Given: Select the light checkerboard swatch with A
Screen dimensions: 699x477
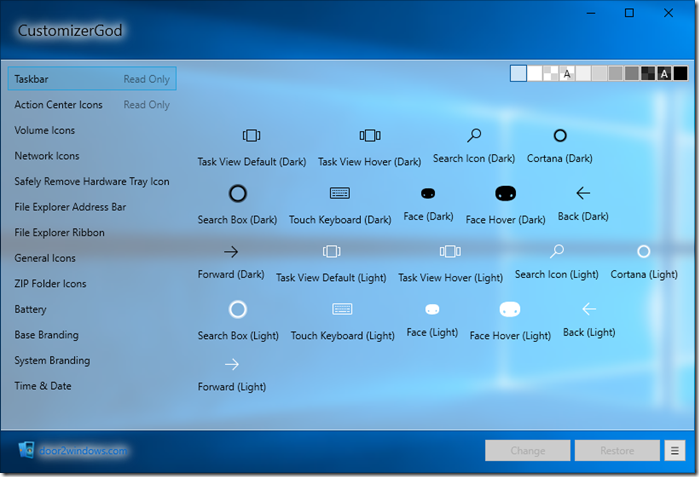Looking at the screenshot, I should click(567, 73).
